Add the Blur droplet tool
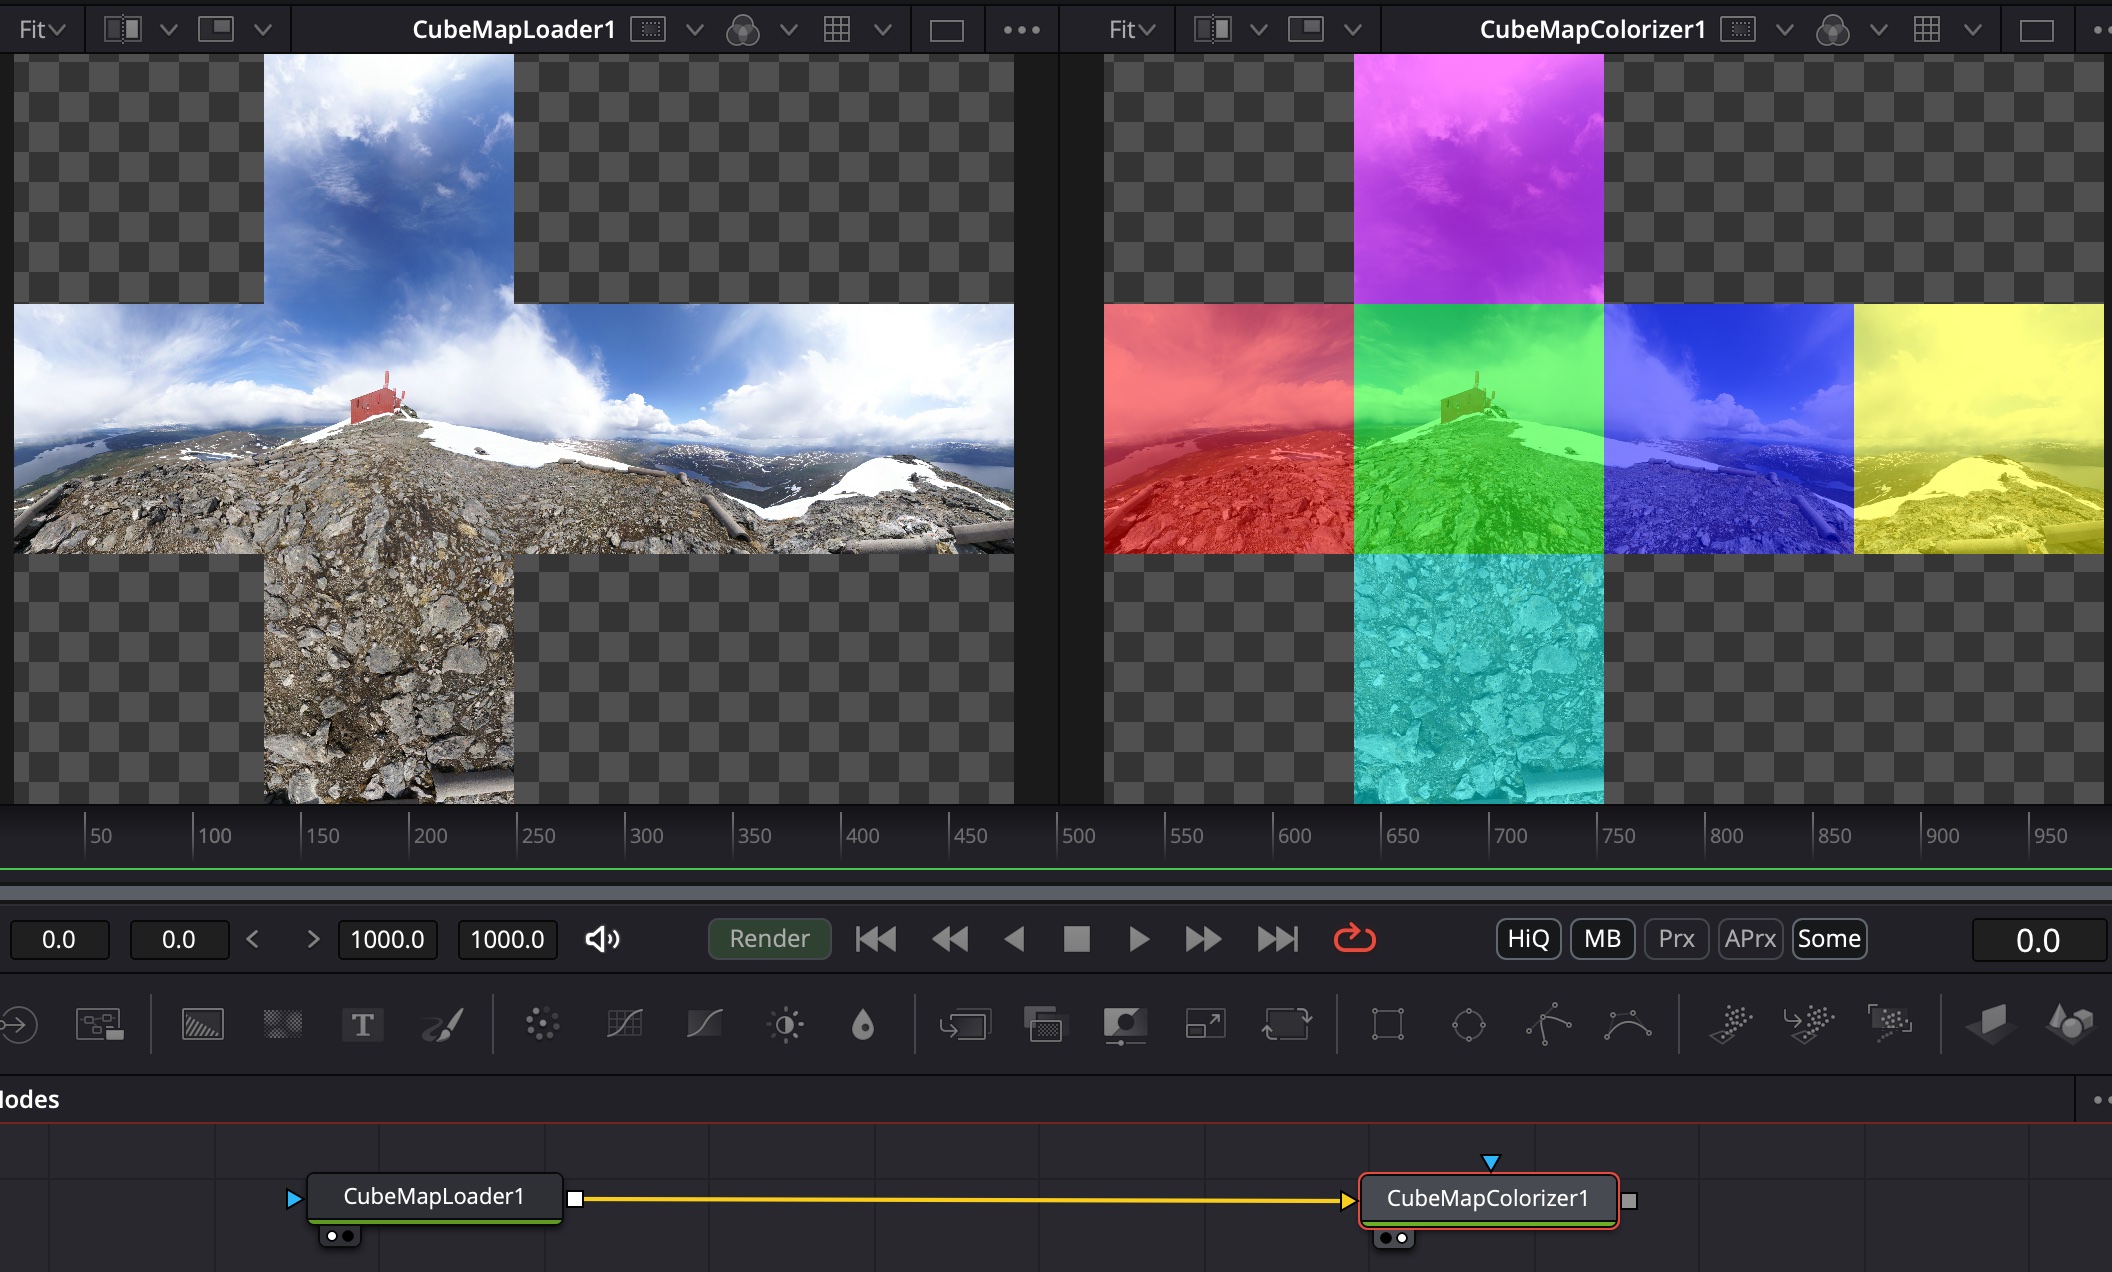 863,1024
